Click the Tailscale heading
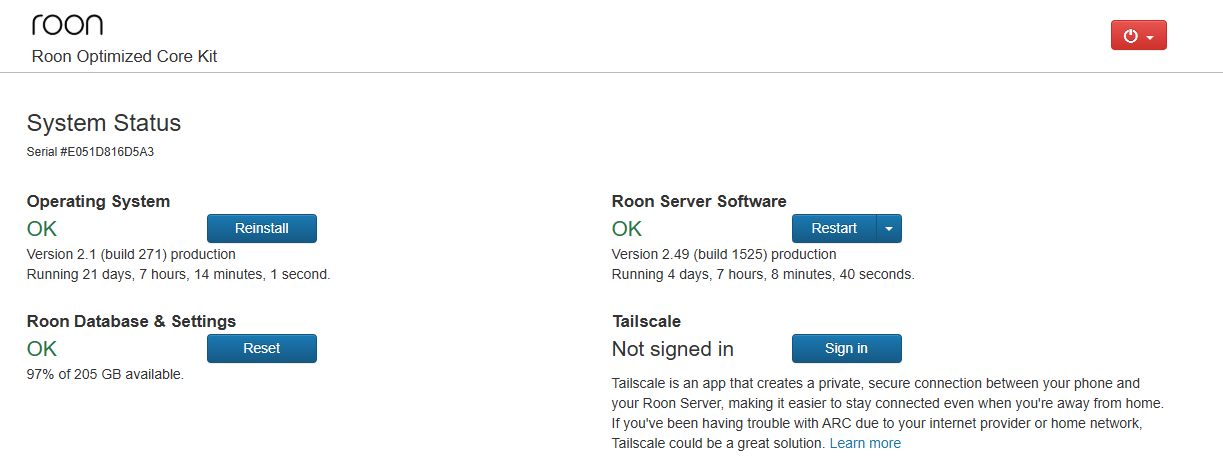Viewport: 1223px width, 476px height. (646, 321)
